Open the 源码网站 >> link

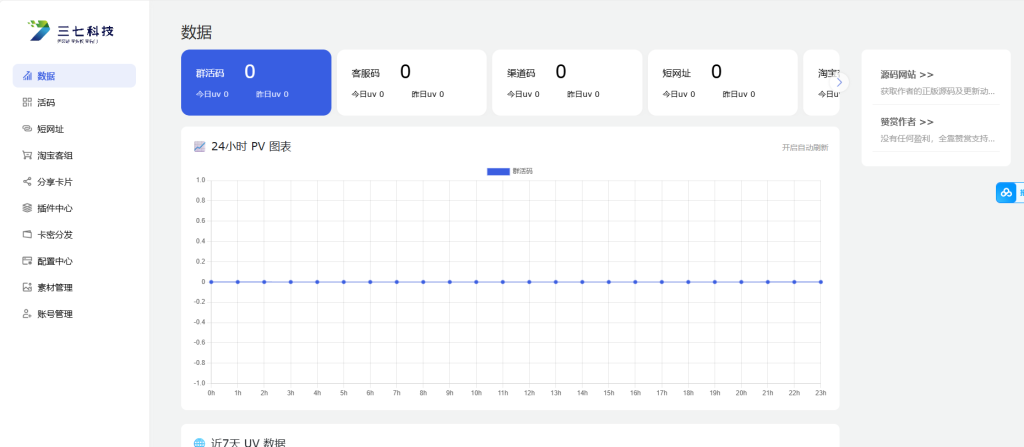(x=907, y=74)
